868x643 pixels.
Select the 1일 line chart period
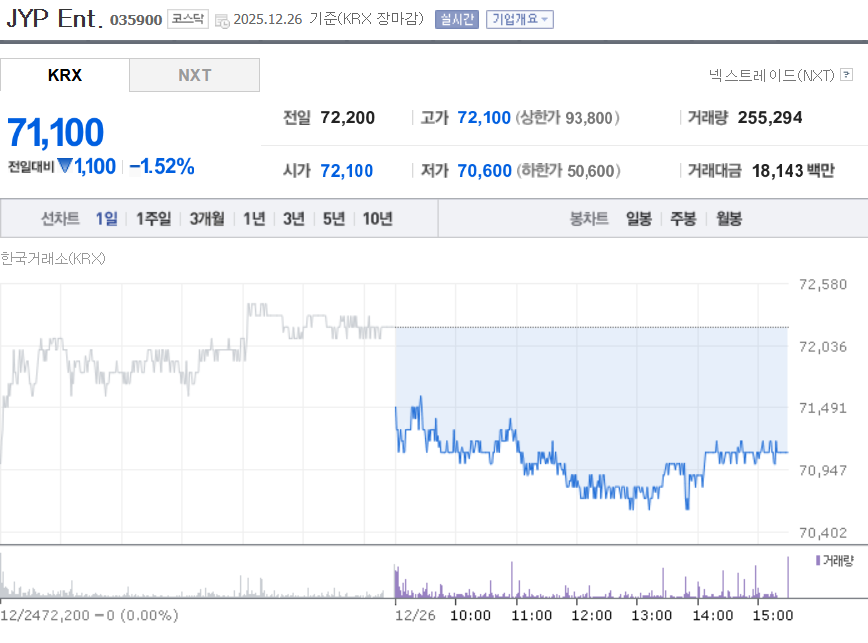coord(106,219)
